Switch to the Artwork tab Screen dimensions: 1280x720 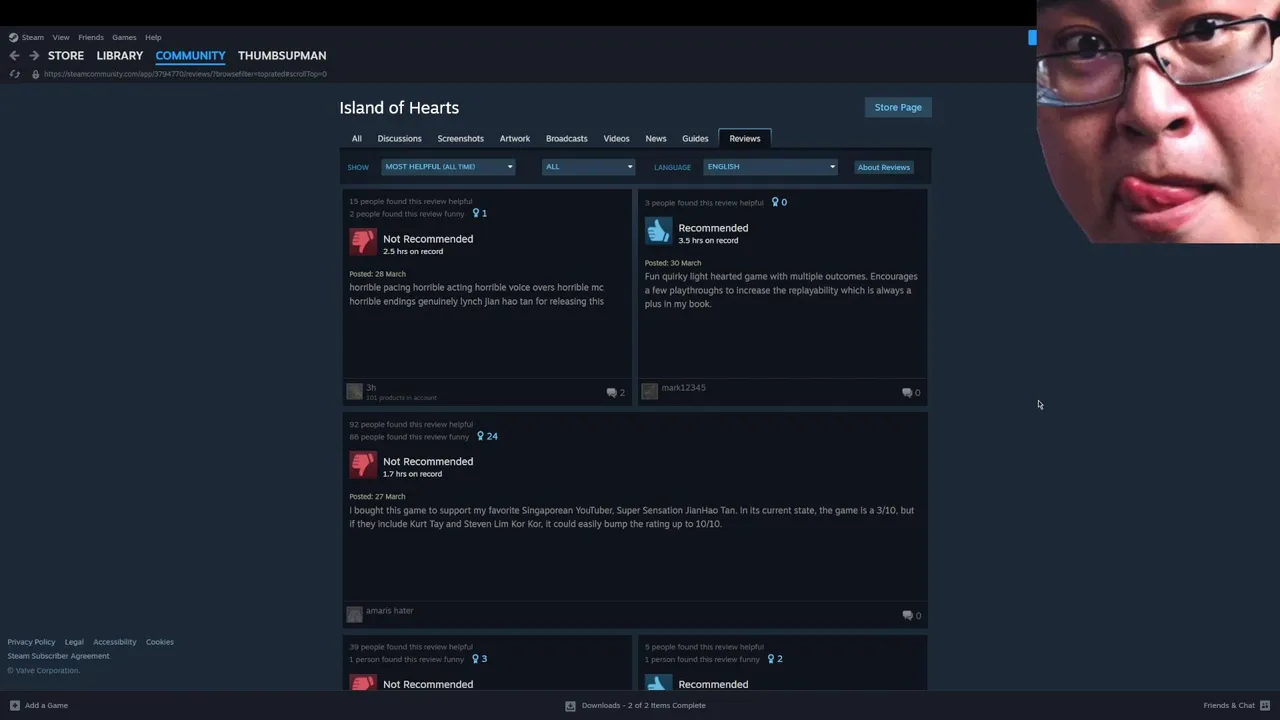pyautogui.click(x=515, y=138)
